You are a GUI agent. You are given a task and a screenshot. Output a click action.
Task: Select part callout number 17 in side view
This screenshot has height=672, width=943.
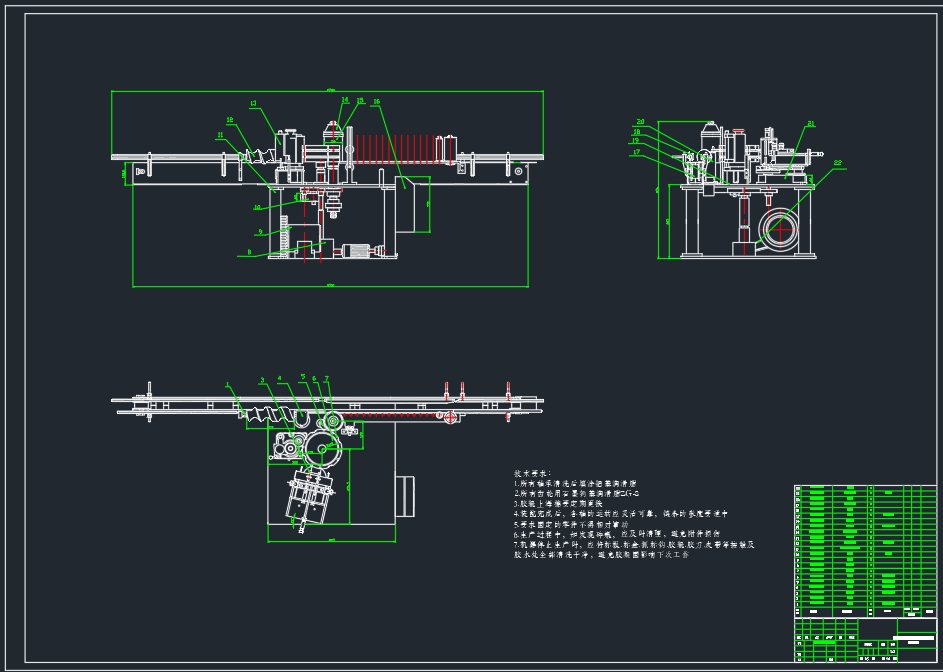(636, 153)
